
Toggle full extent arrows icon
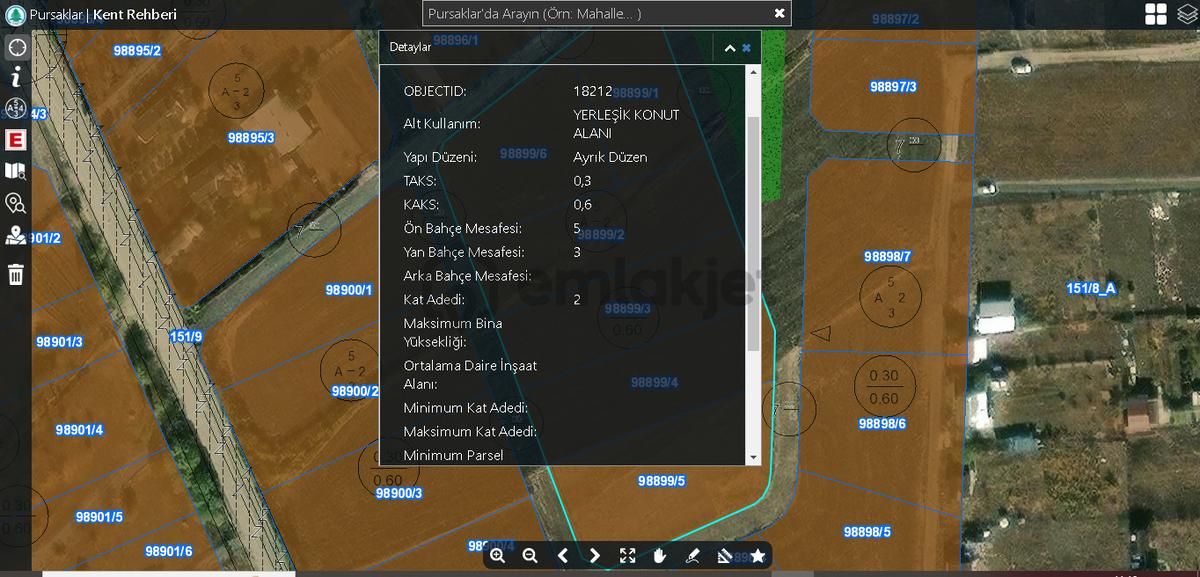coord(628,556)
